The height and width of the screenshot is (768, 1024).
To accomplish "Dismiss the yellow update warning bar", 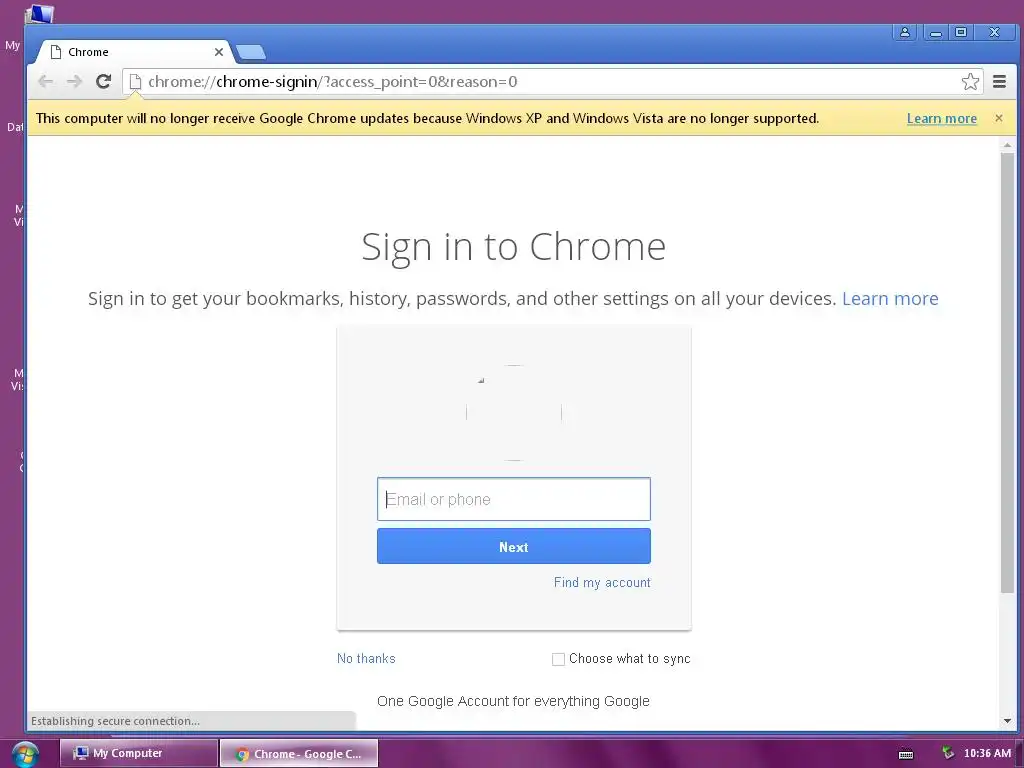I will pos(999,118).
